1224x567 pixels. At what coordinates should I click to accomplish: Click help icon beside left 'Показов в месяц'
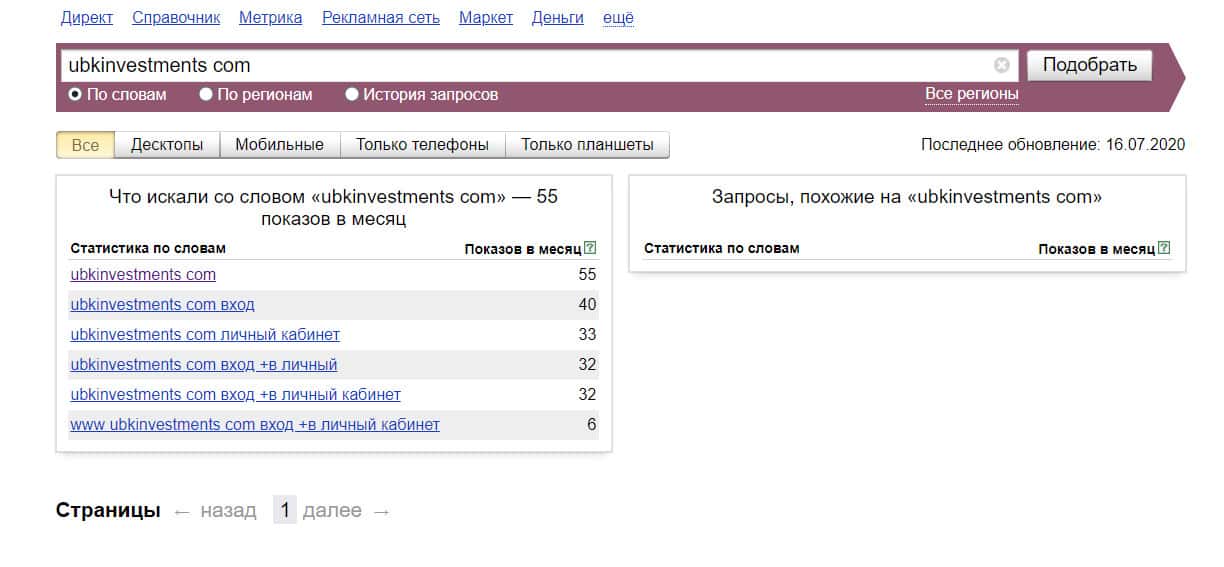[590, 248]
